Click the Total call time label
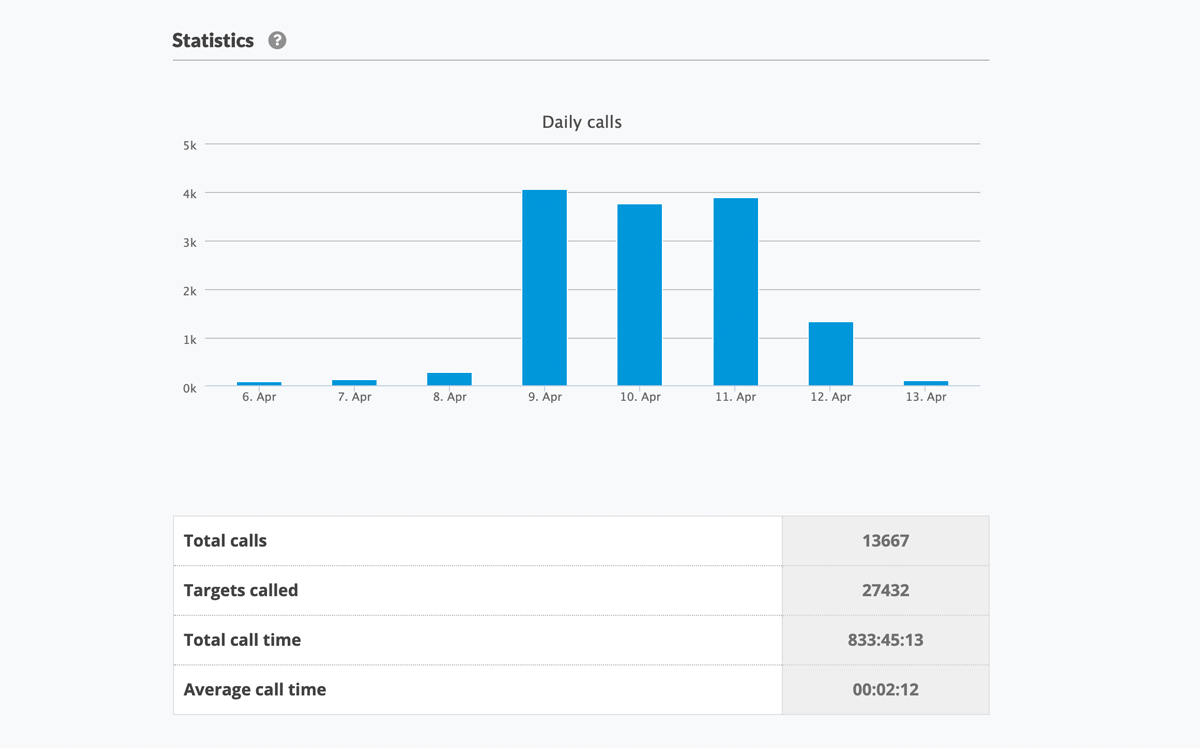The height and width of the screenshot is (748, 1200). pyautogui.click(x=242, y=640)
